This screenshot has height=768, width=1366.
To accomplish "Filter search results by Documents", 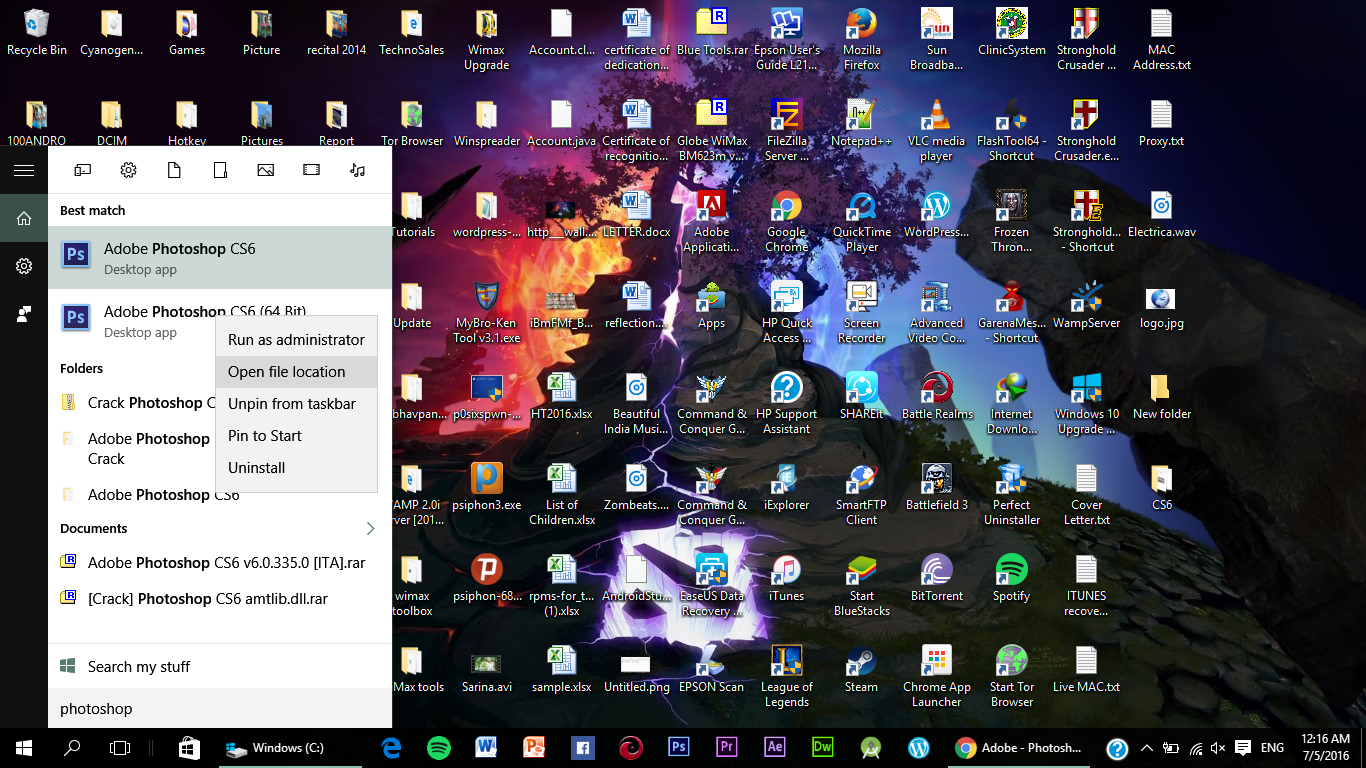I will [x=174, y=170].
